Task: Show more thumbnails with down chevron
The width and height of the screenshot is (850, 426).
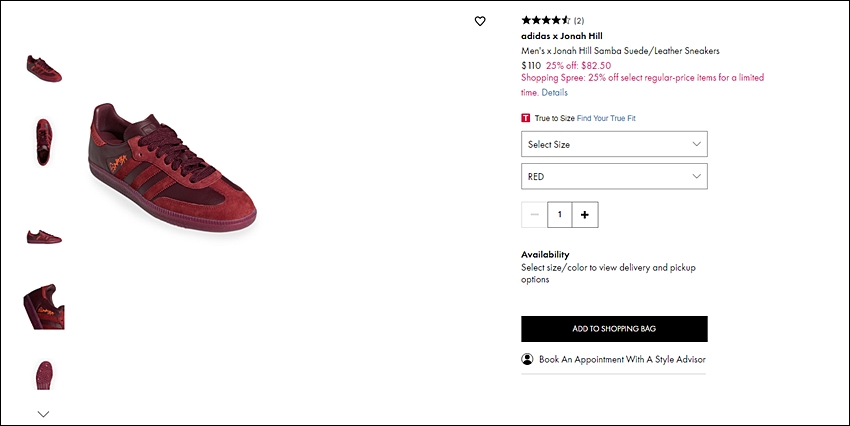Action: [43, 414]
